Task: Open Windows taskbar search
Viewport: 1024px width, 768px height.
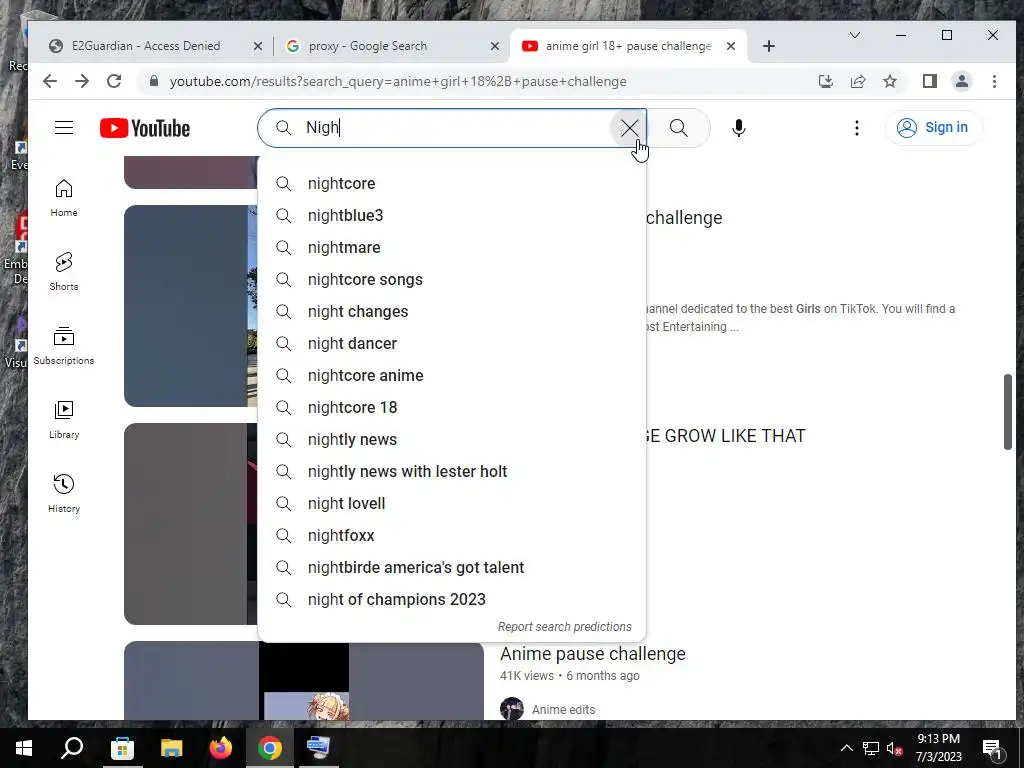Action: [72, 748]
